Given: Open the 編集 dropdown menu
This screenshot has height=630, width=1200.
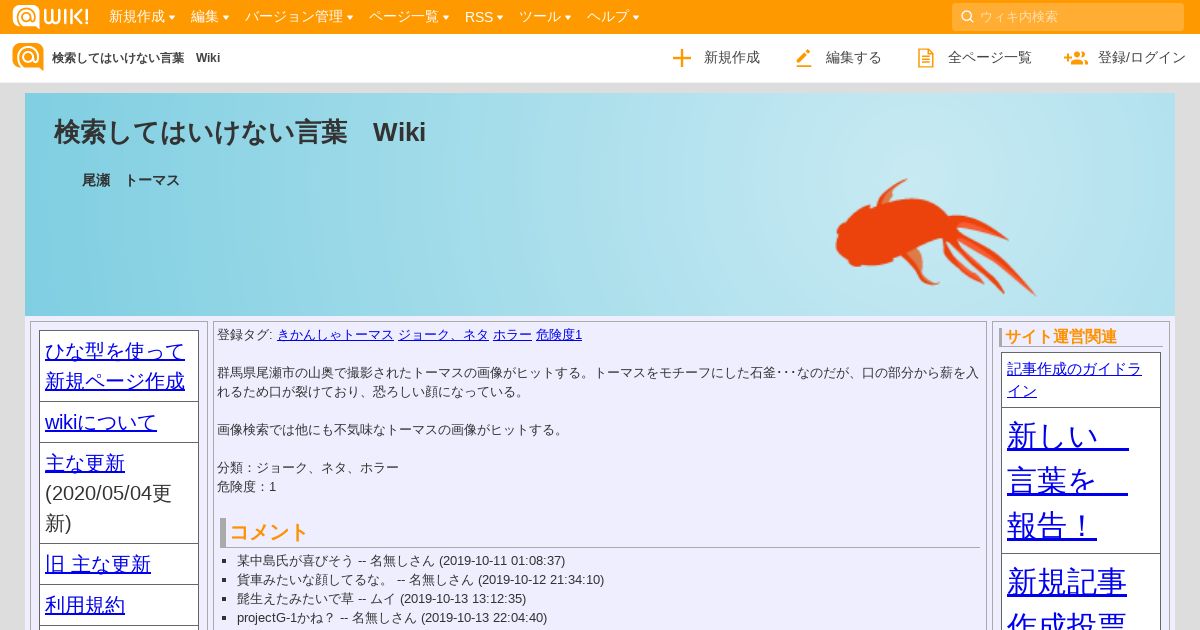Looking at the screenshot, I should (210, 17).
